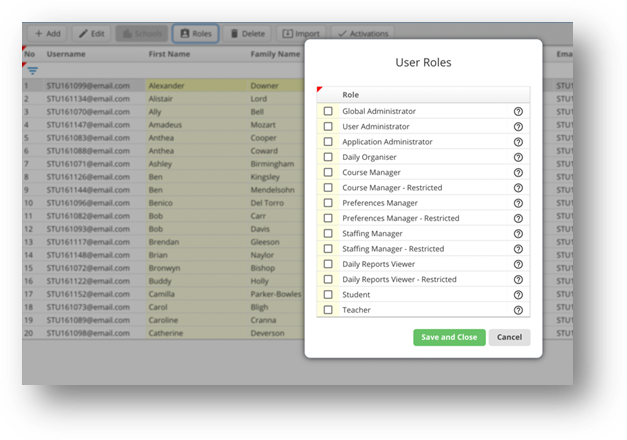Viewport: 627px width, 440px height.
Task: Sort by the Username column header
Action: click(x=66, y=54)
